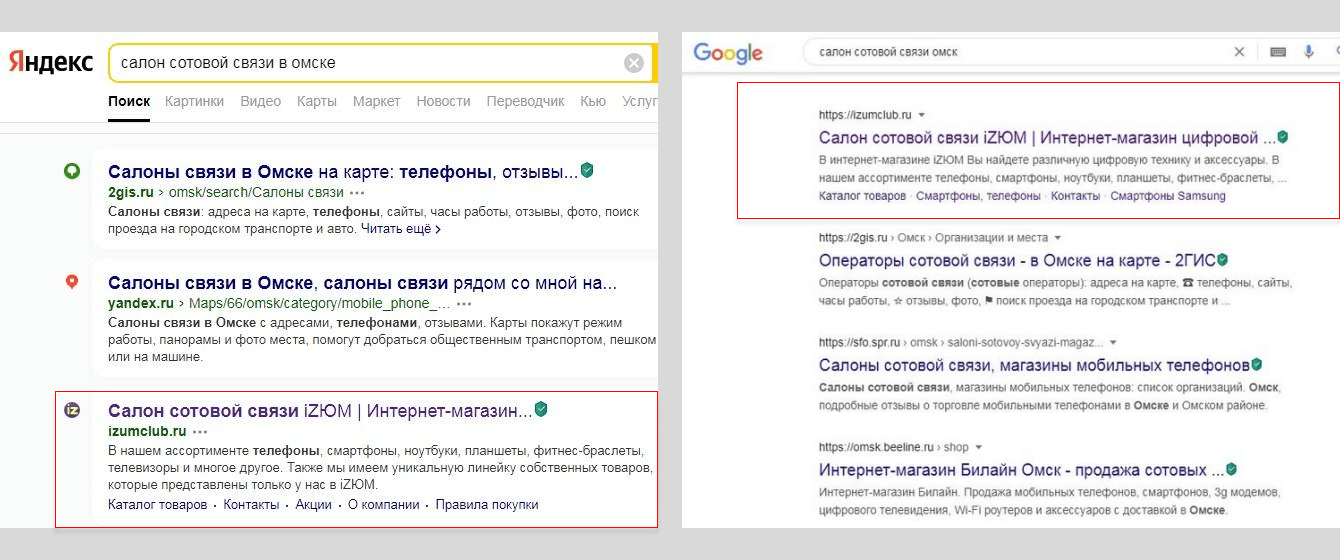
Task: Clear the Yandex search query
Action: pyautogui.click(x=634, y=63)
